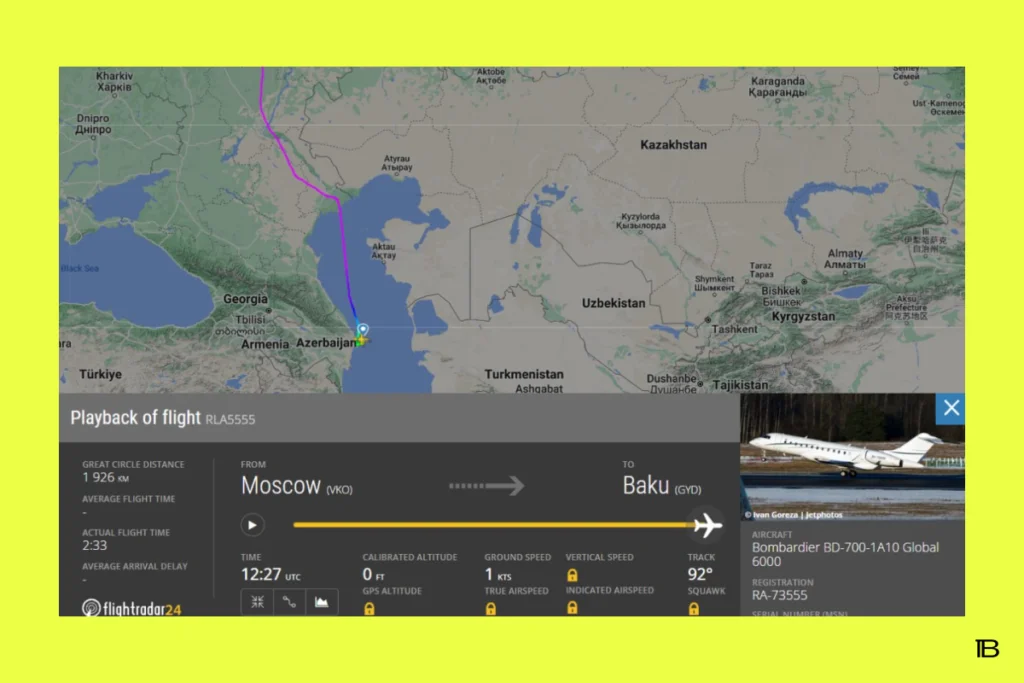The image size is (1024, 683).
Task: Click the center-on-aircraft map icon
Action: pos(257,602)
